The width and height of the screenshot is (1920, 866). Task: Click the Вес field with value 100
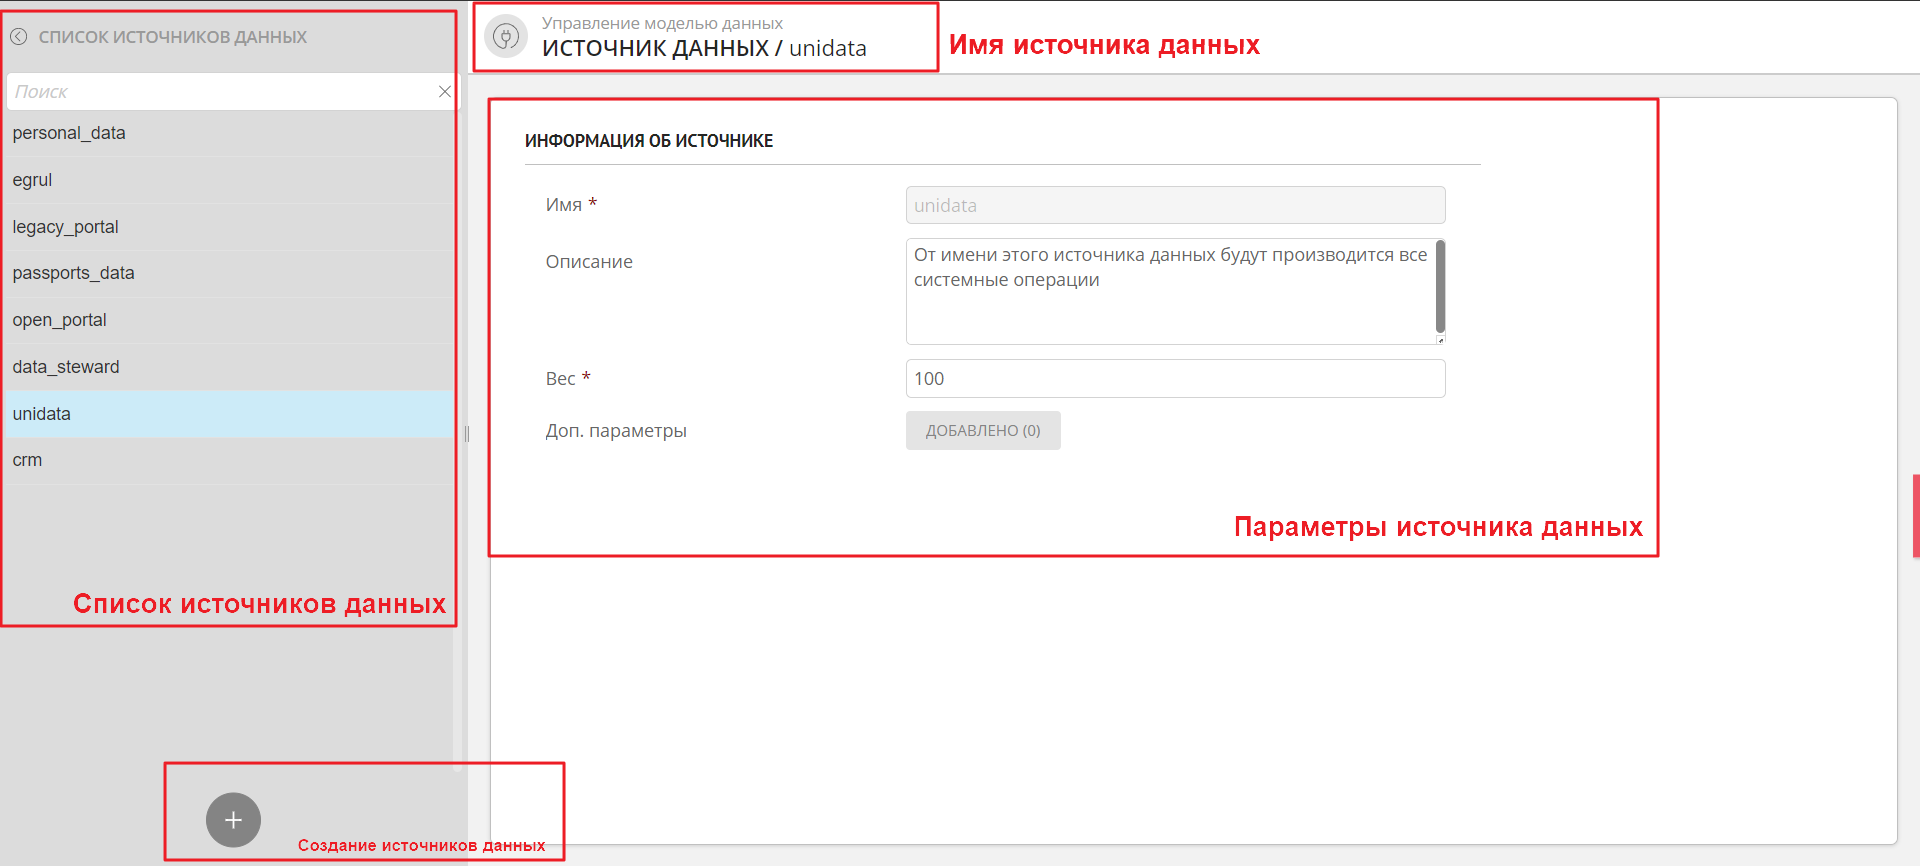pos(1175,379)
